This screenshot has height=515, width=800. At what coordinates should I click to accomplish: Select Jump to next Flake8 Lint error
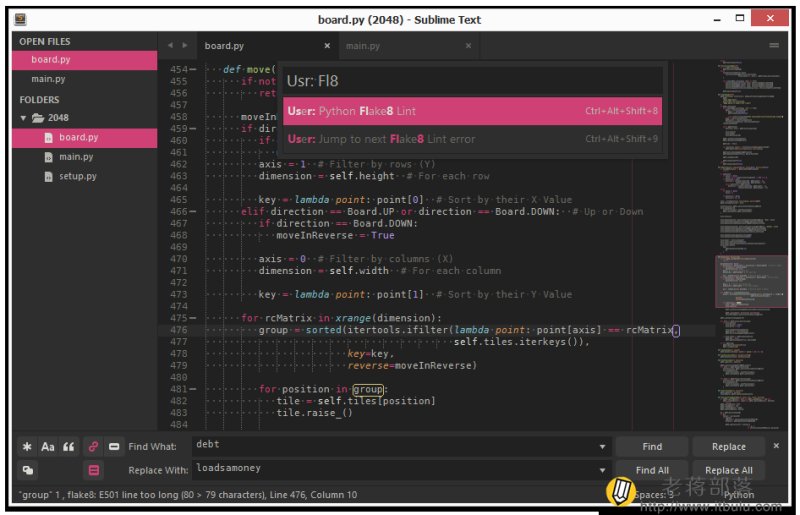(472, 139)
